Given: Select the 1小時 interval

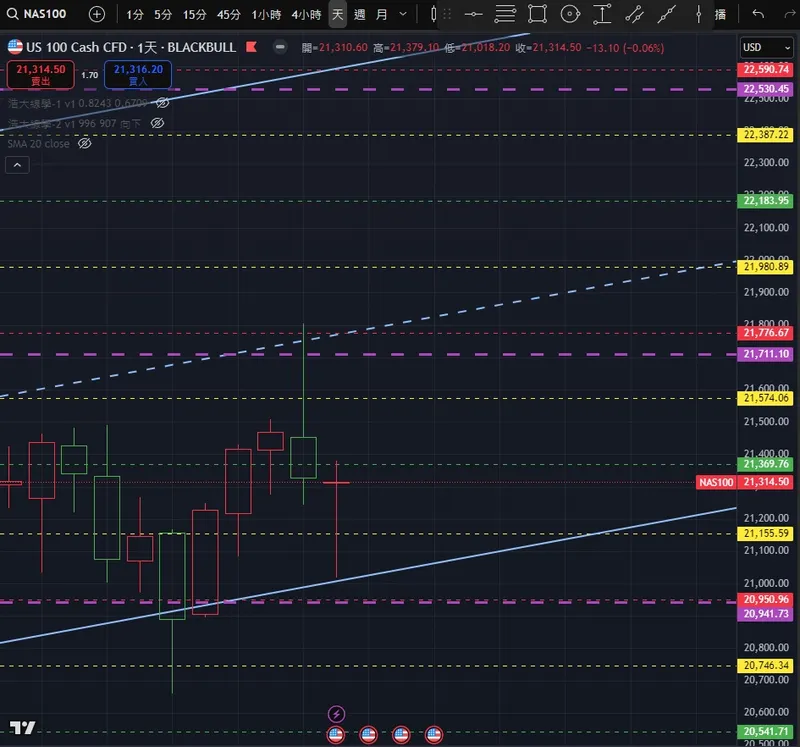Looking at the screenshot, I should click(266, 15).
